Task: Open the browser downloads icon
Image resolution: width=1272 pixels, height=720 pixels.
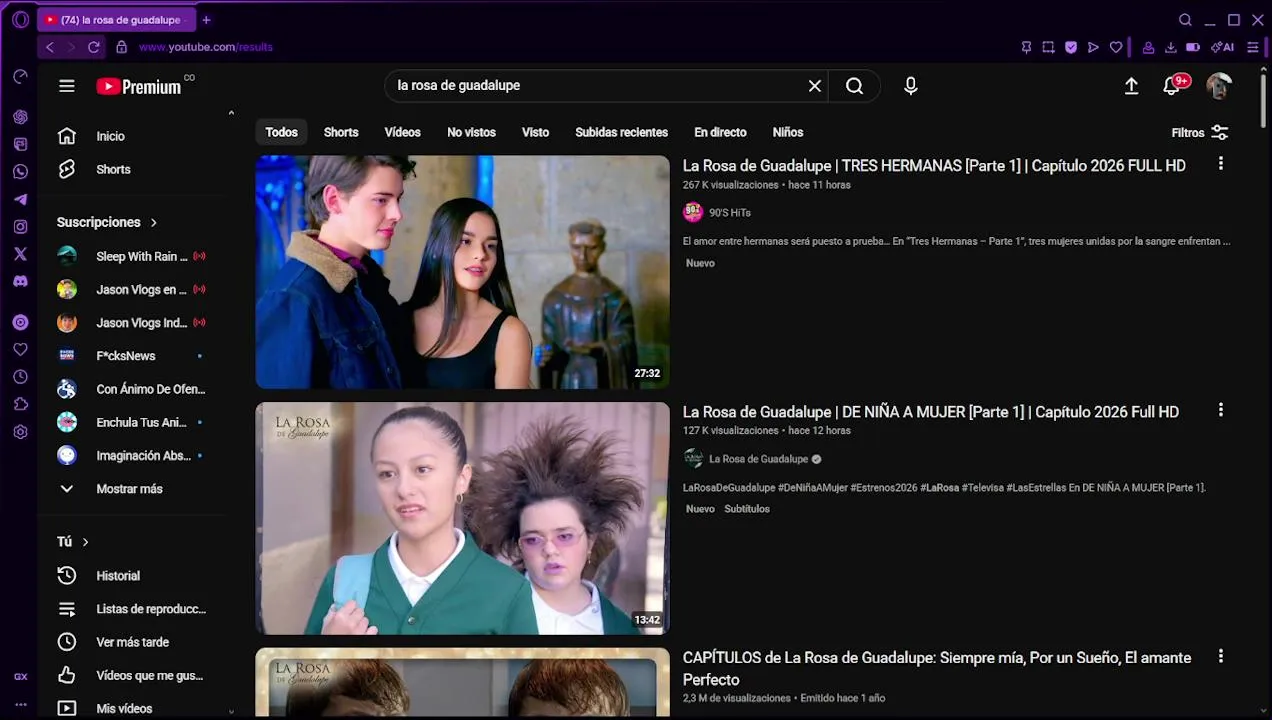Action: point(1170,47)
